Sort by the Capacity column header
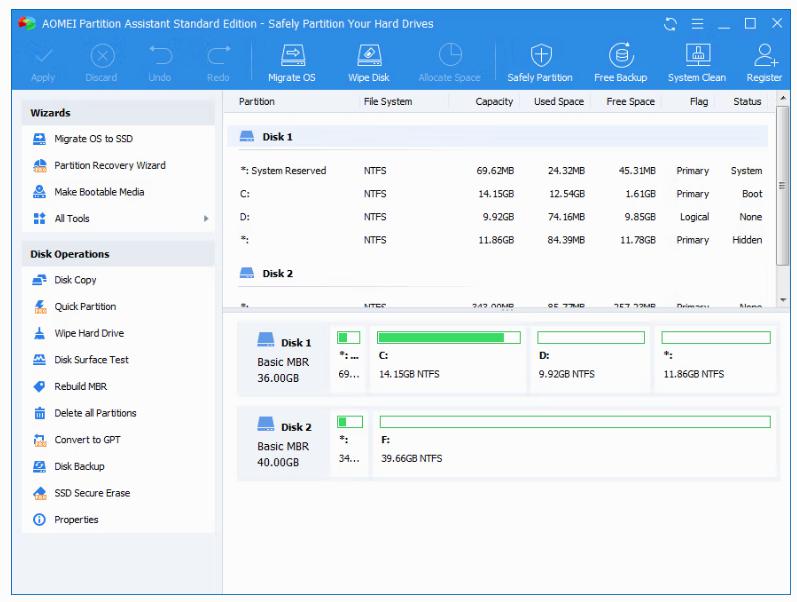The image size is (797, 602). point(493,102)
